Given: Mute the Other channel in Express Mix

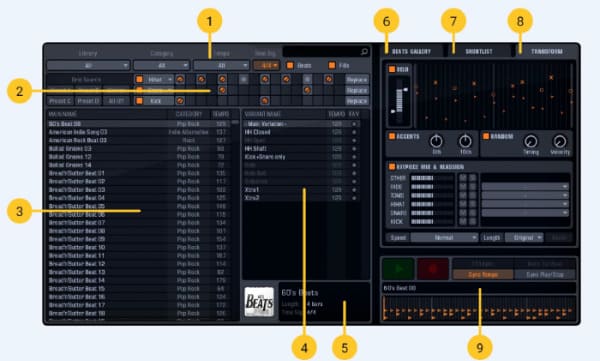Looking at the screenshot, I should point(463,178).
